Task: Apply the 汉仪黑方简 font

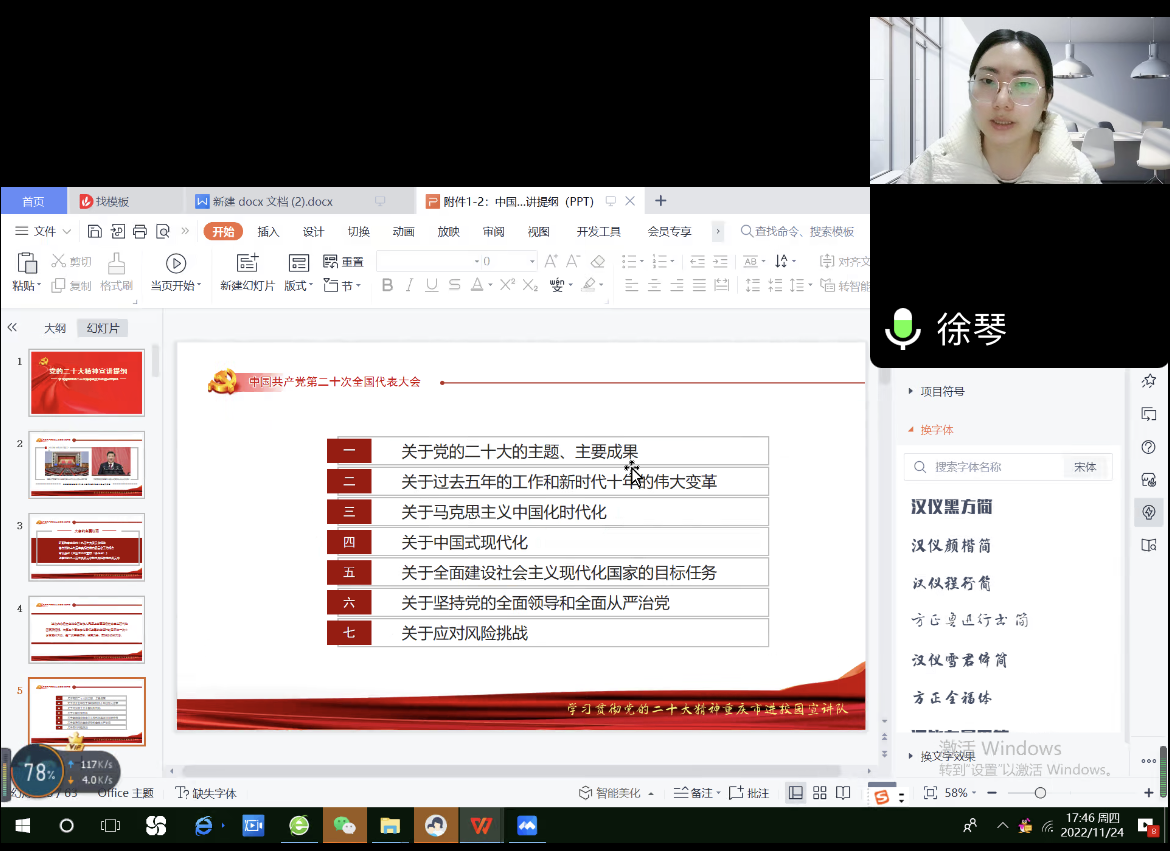Action: click(951, 507)
